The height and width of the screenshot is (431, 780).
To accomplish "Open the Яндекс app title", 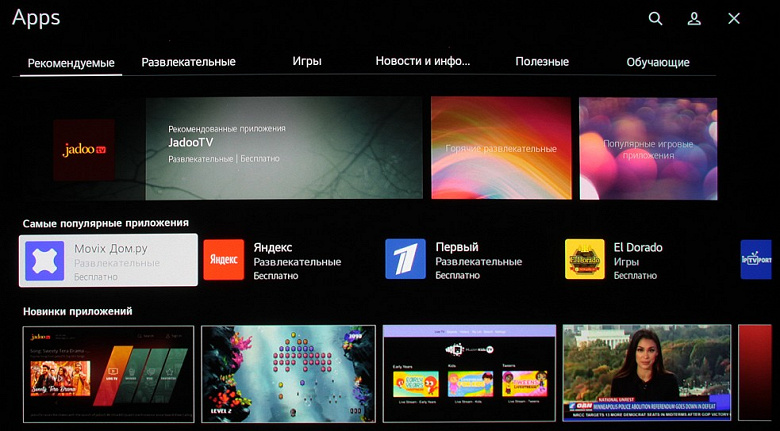I will [273, 247].
